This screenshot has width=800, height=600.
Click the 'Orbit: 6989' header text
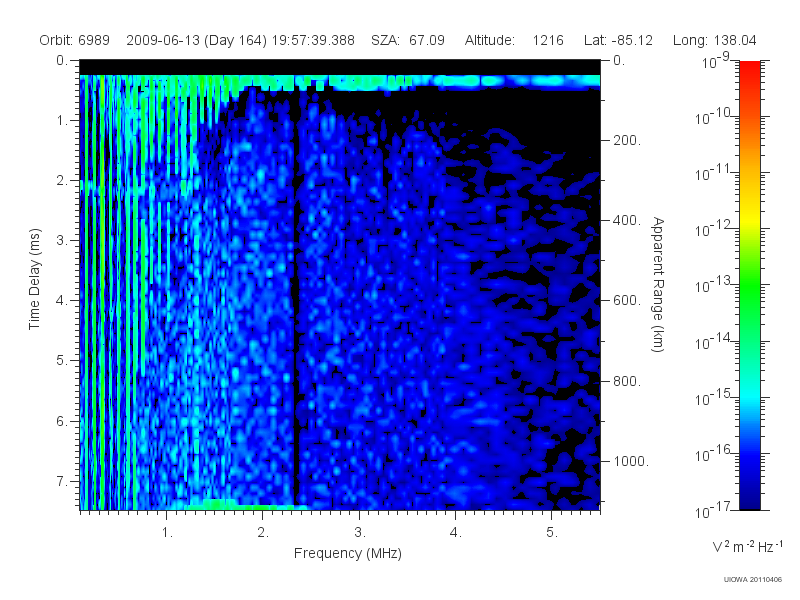click(74, 40)
